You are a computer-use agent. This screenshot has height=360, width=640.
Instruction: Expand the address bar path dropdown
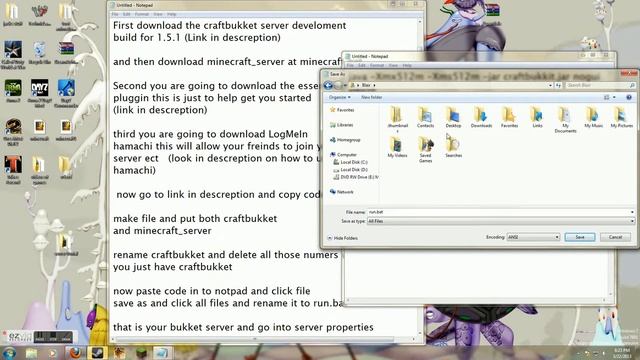[x=550, y=85]
